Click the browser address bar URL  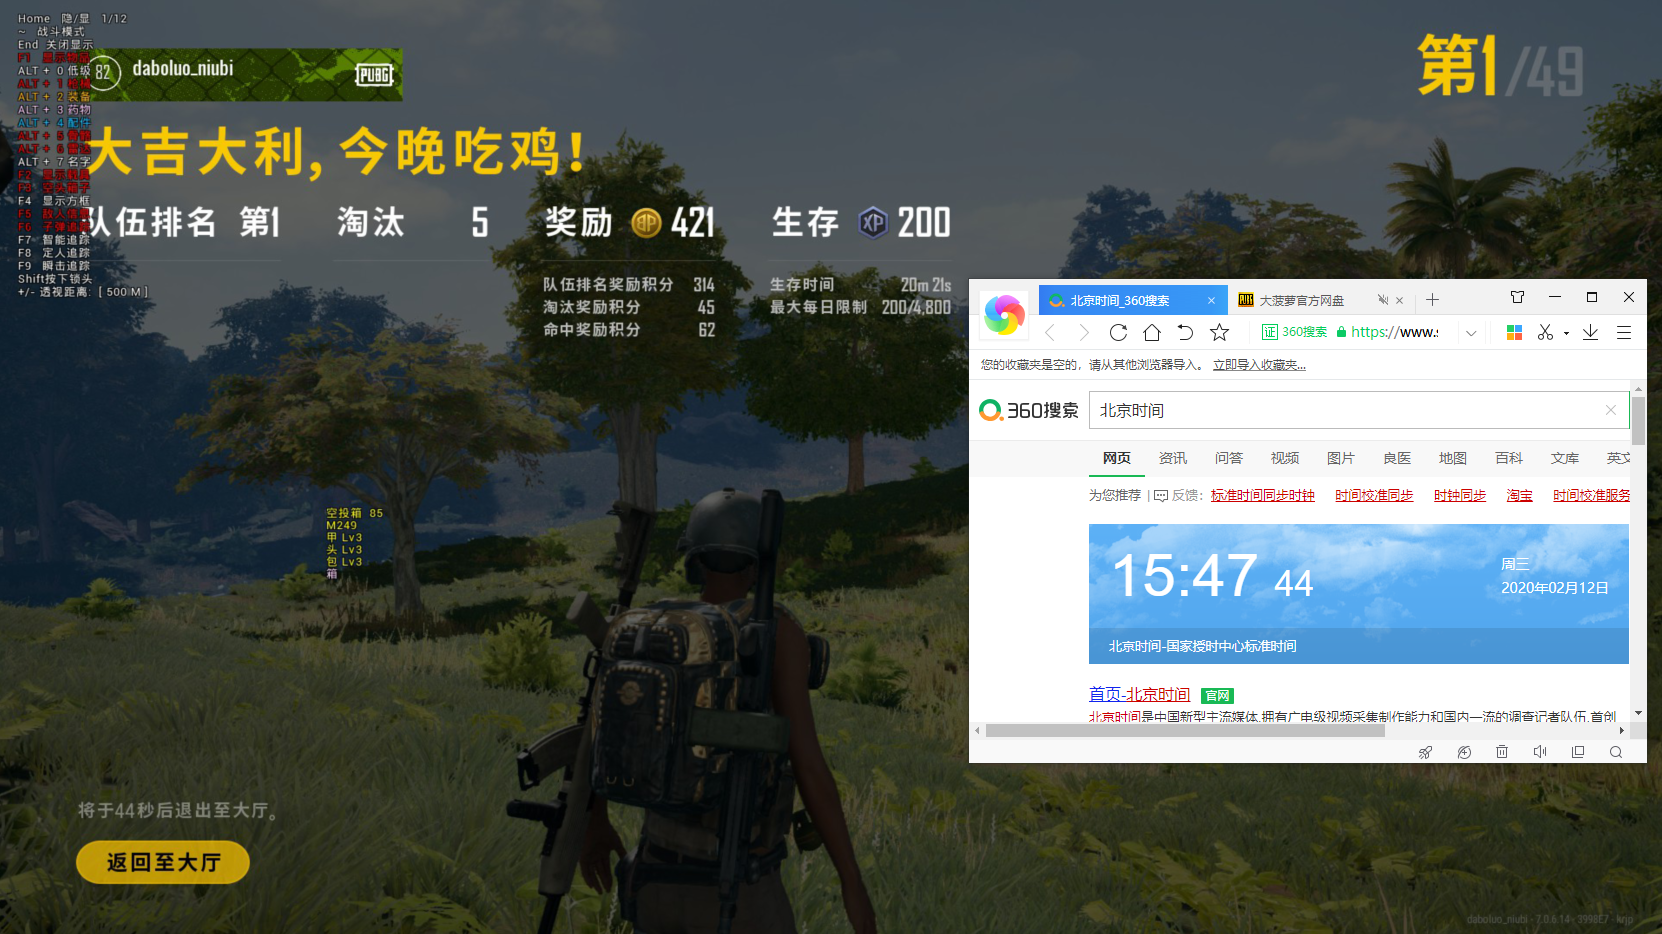(x=1394, y=332)
